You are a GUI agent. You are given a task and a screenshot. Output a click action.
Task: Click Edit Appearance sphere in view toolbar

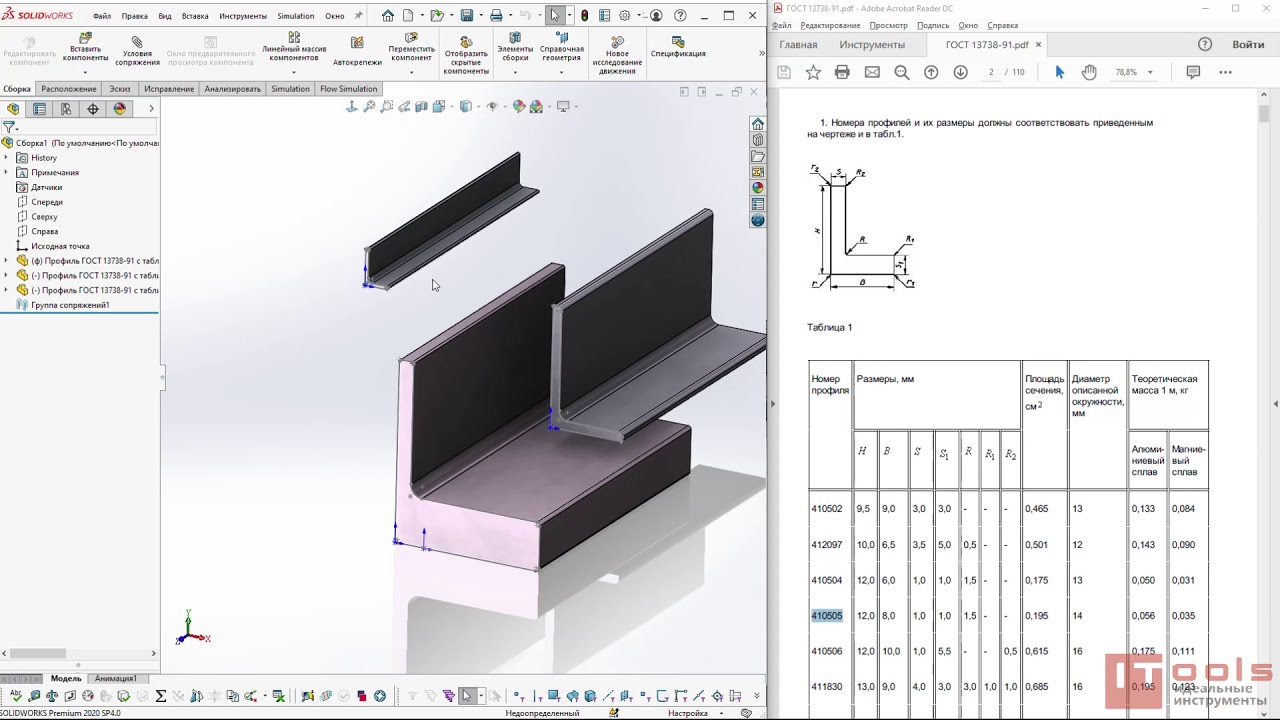(519, 106)
